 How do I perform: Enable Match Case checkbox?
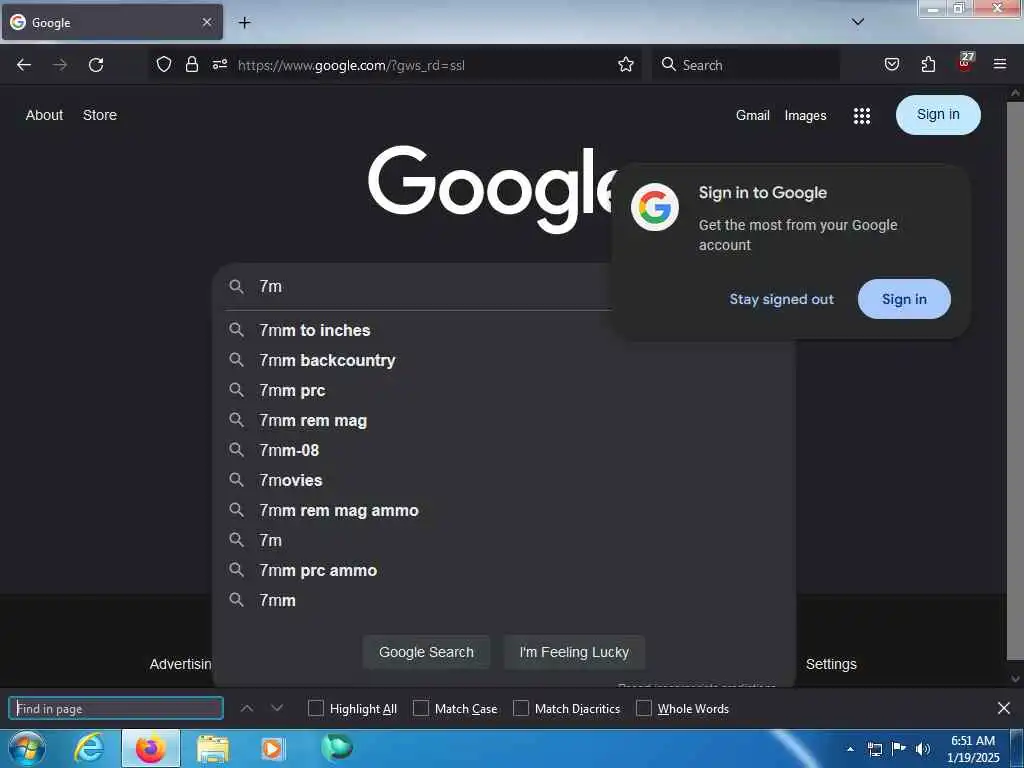click(421, 708)
